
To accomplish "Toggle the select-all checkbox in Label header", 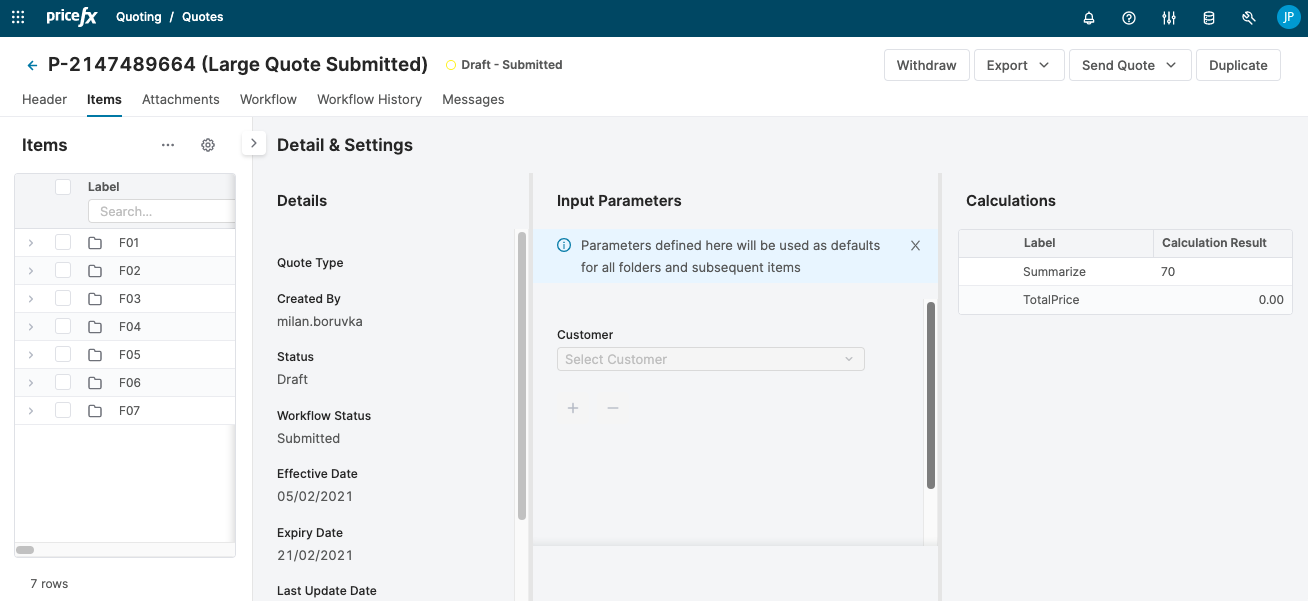I will tap(63, 187).
